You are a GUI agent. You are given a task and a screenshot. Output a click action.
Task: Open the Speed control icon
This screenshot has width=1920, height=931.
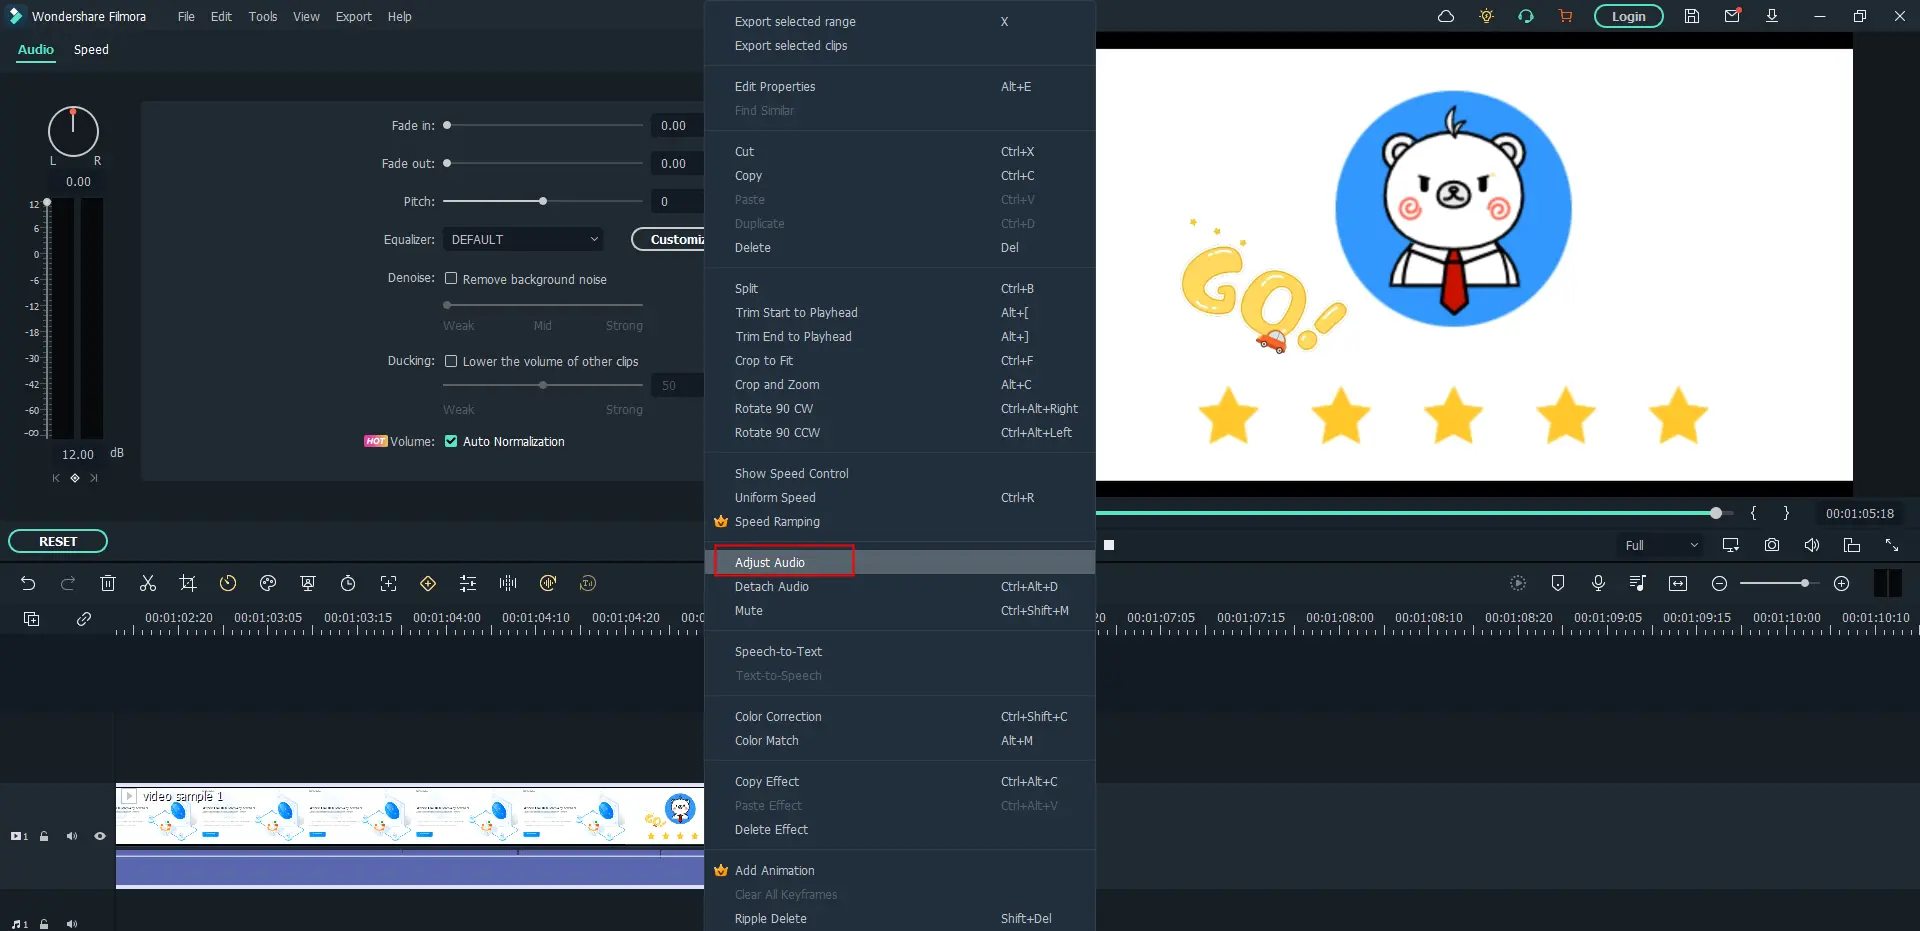[228, 583]
